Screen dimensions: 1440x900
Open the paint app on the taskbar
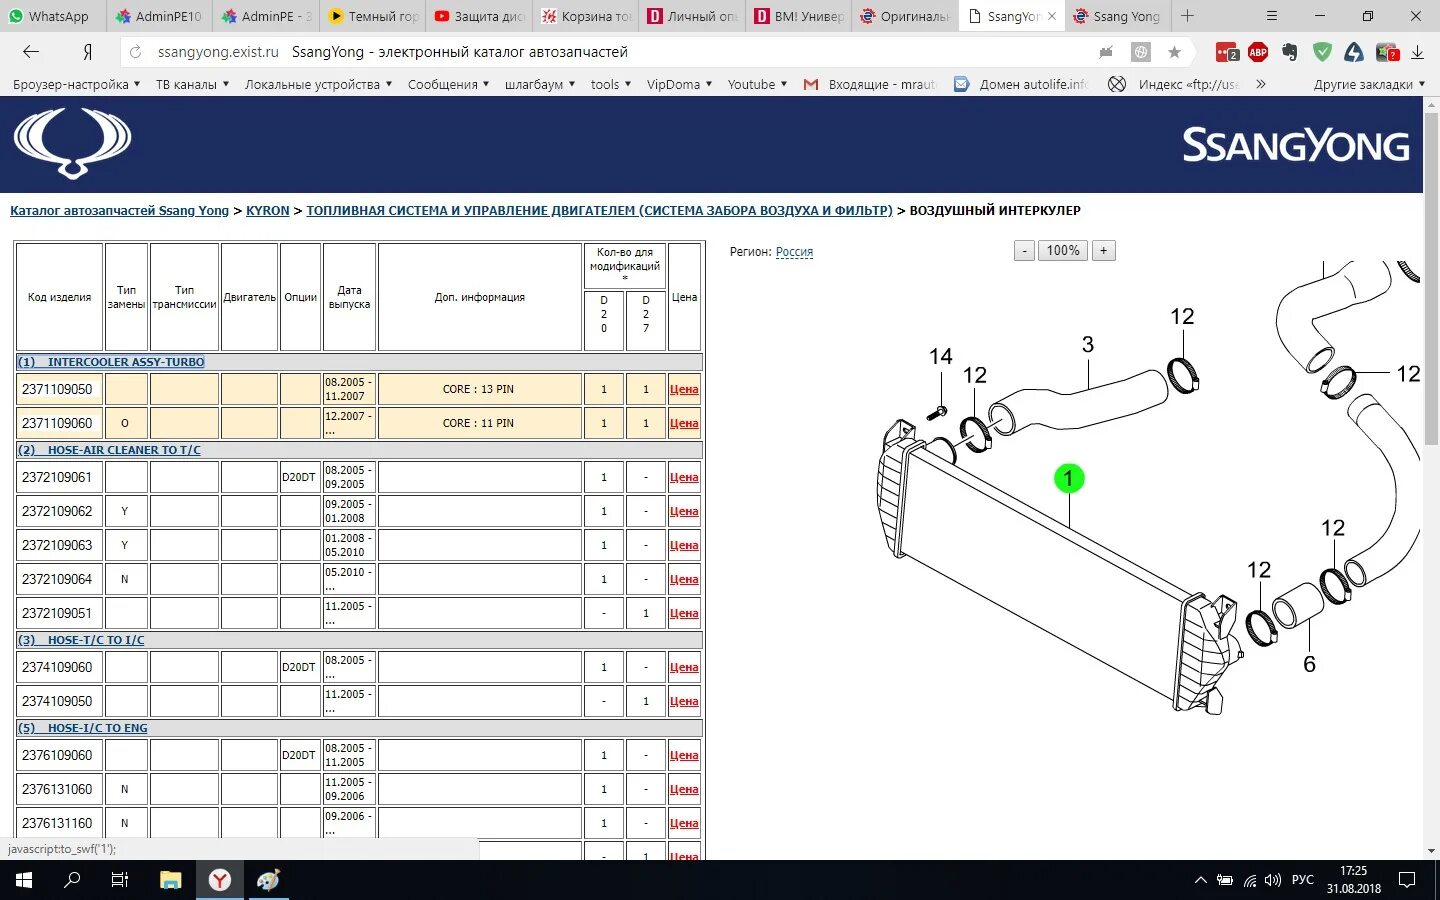tap(268, 880)
